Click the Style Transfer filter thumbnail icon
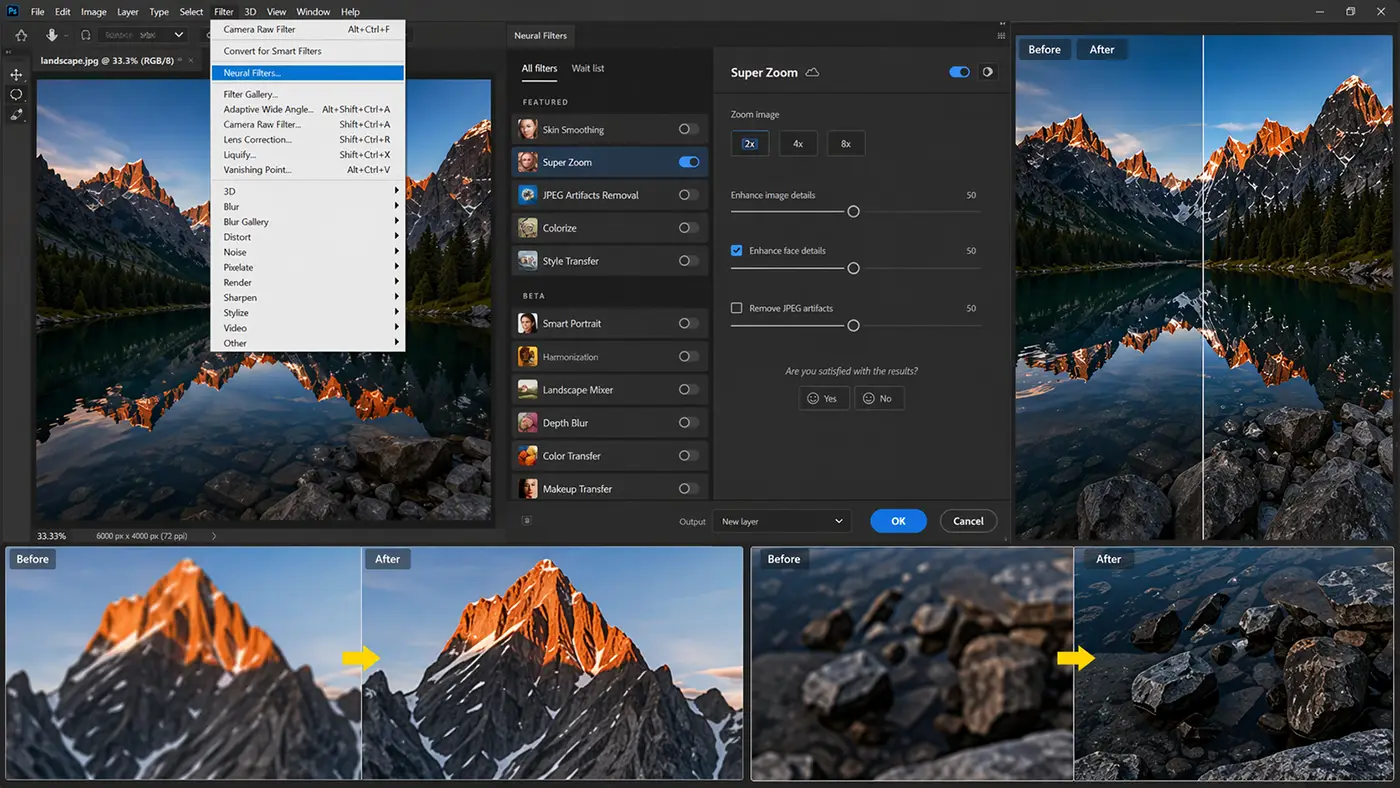Image resolution: width=1400 pixels, height=788 pixels. click(x=527, y=261)
